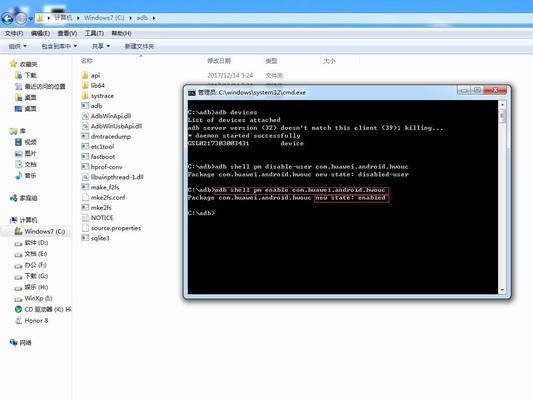
Task: Select WinXp (I:) drive in sidebar
Action: coord(33,298)
